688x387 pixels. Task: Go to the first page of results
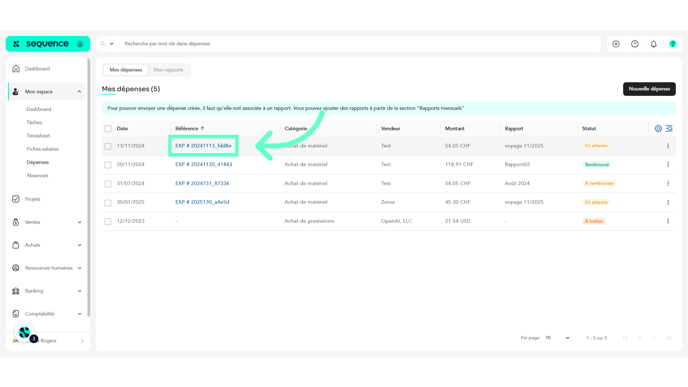pyautogui.click(x=626, y=338)
